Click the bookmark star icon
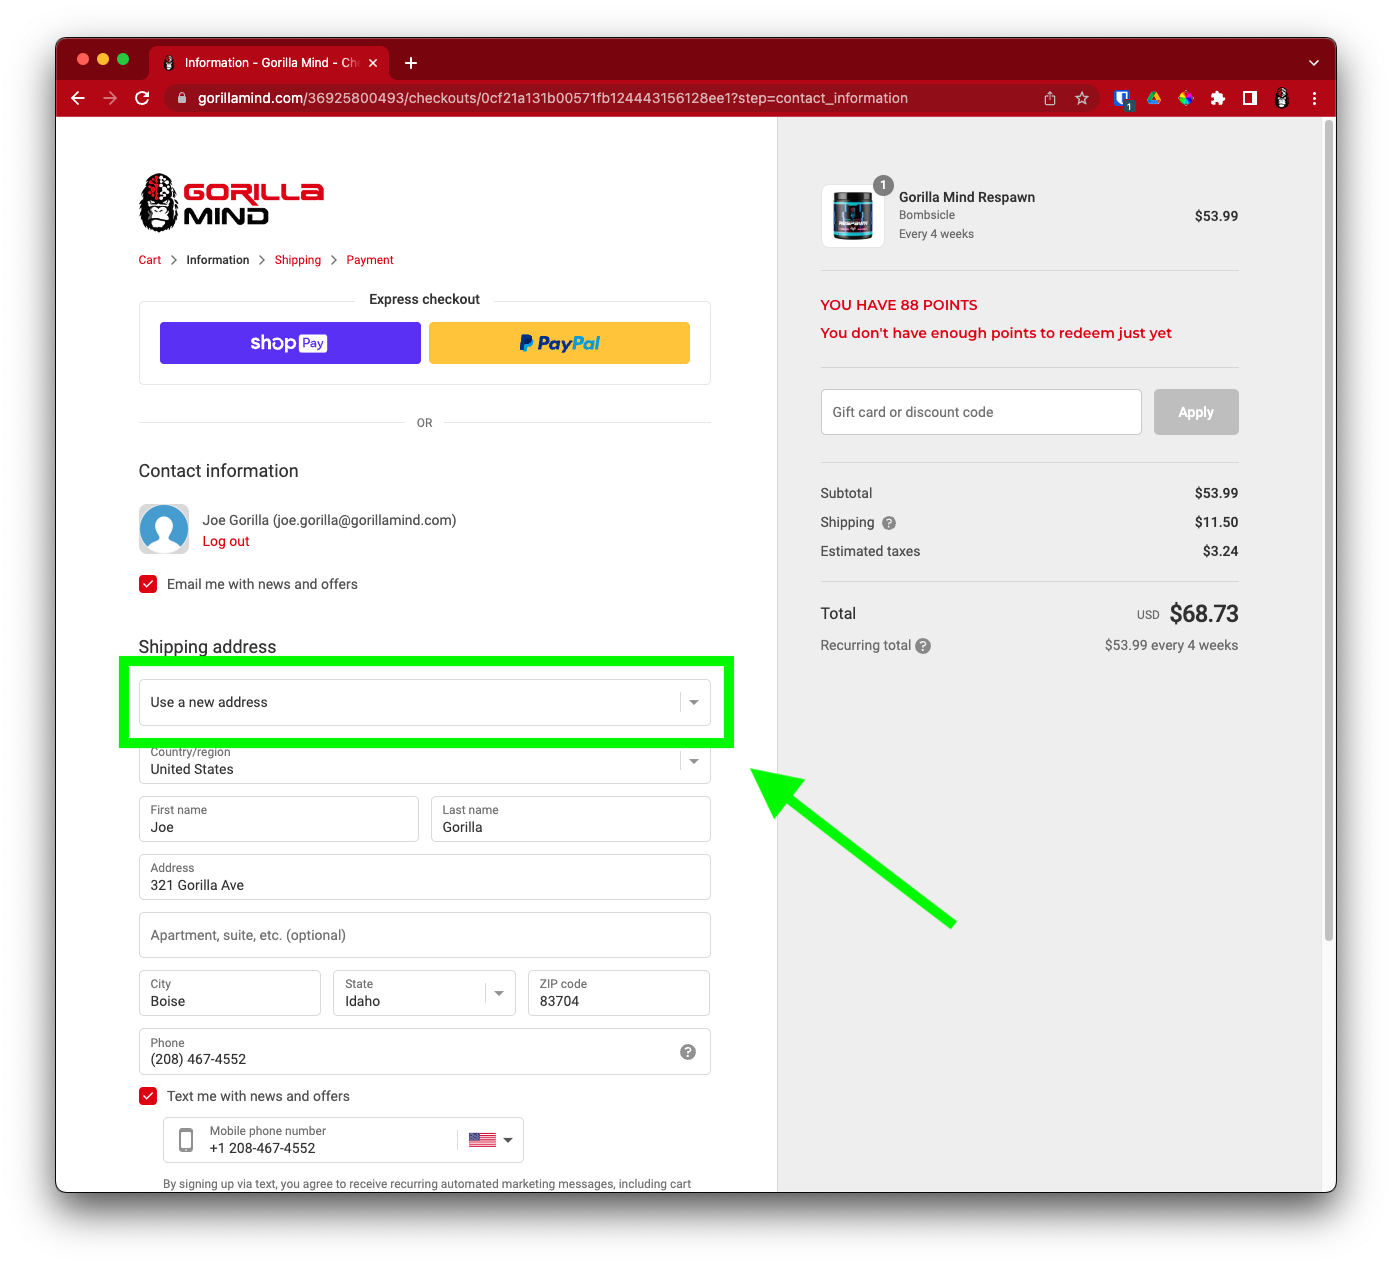1392x1266 pixels. tap(1081, 98)
